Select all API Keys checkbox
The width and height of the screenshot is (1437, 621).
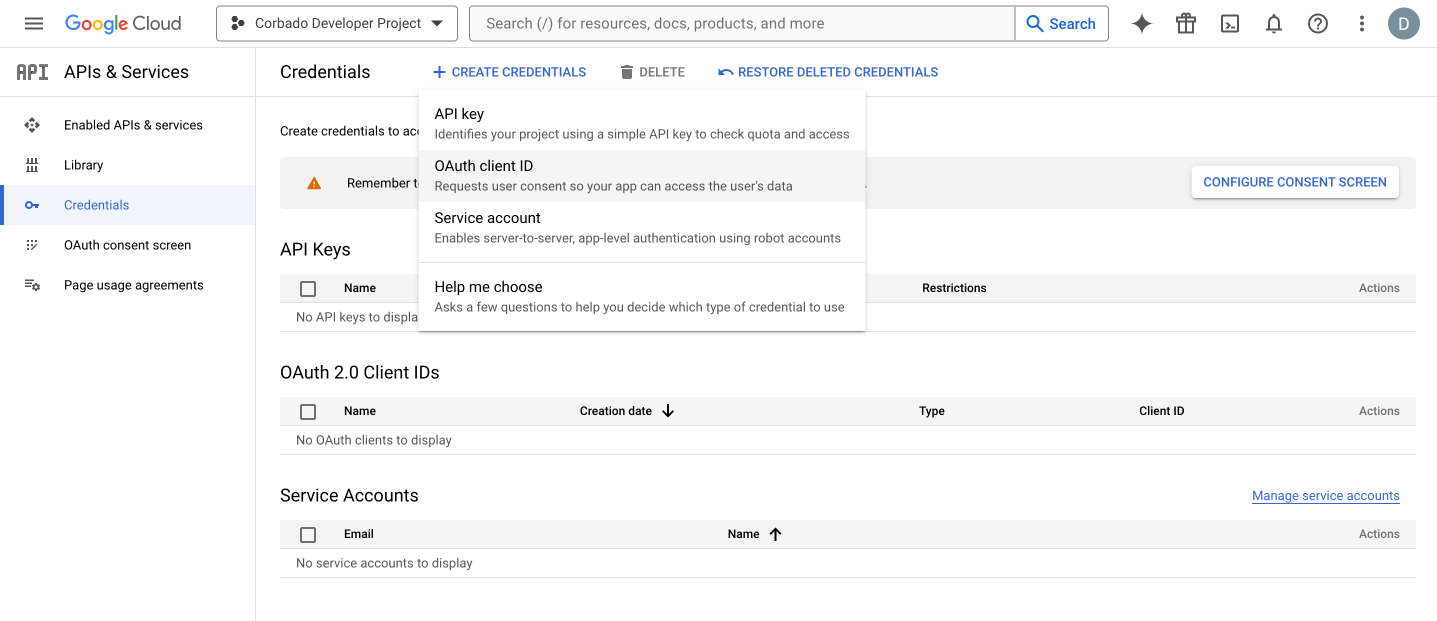click(x=308, y=289)
